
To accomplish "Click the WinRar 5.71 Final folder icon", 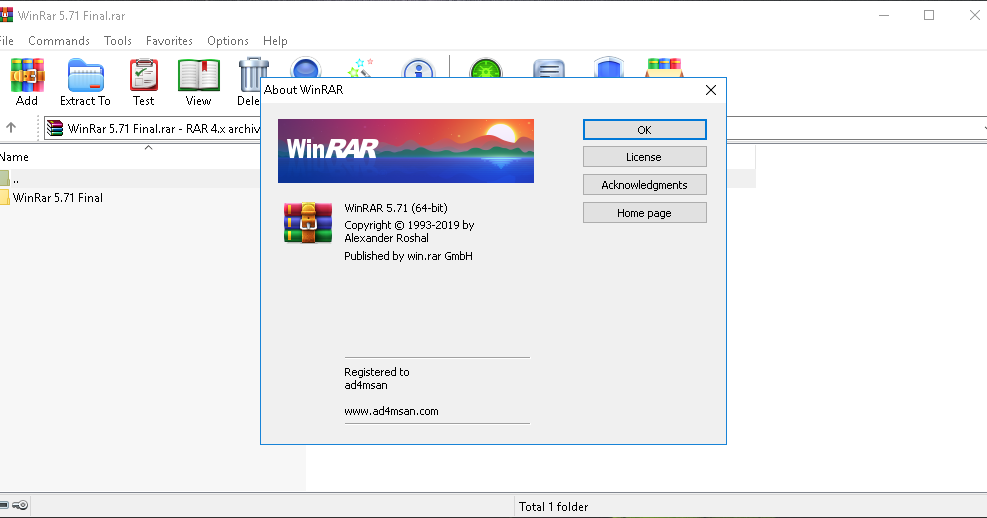I will (4, 197).
